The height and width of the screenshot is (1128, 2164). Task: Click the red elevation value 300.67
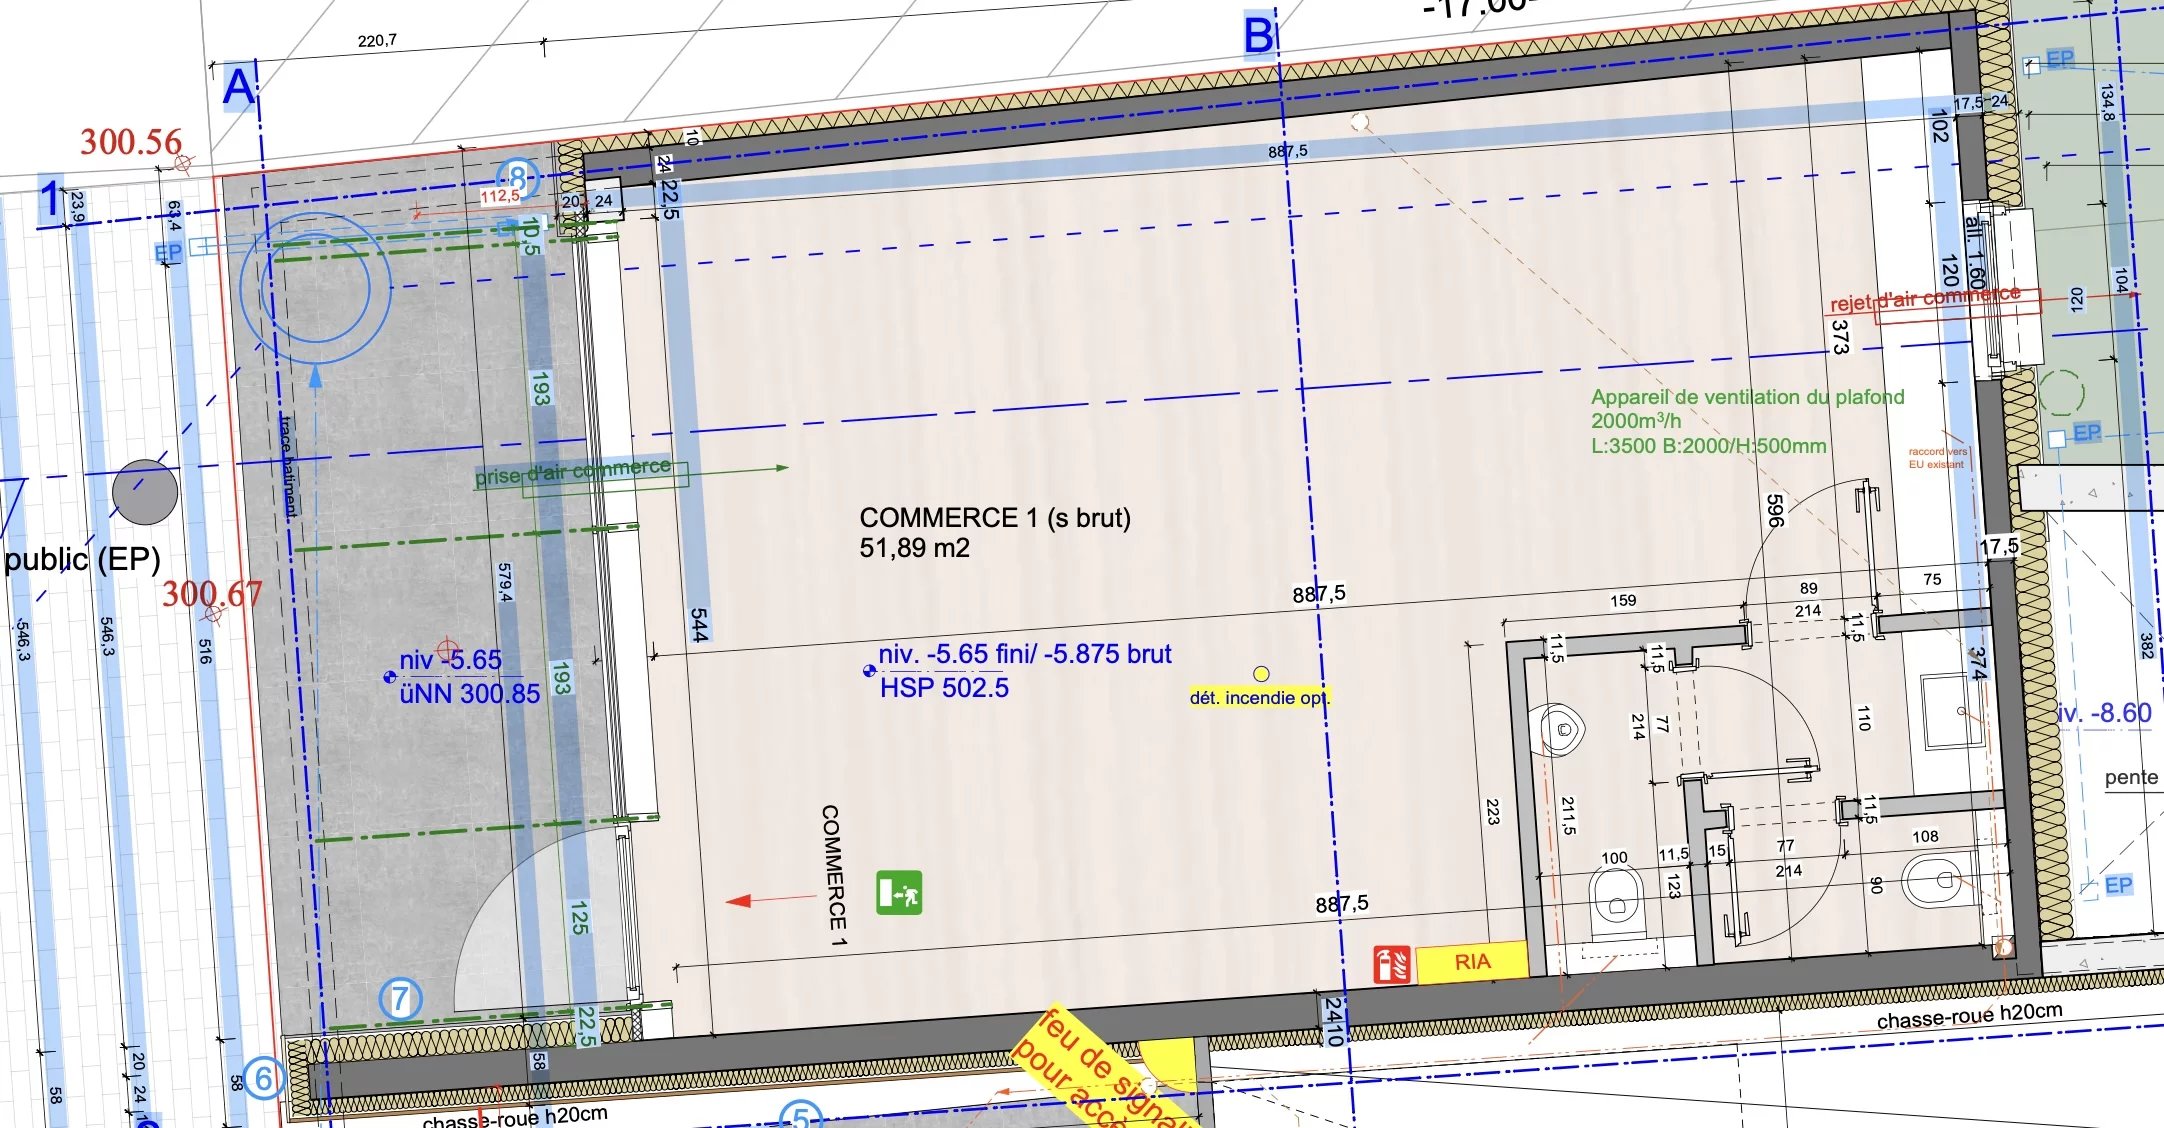click(x=212, y=594)
